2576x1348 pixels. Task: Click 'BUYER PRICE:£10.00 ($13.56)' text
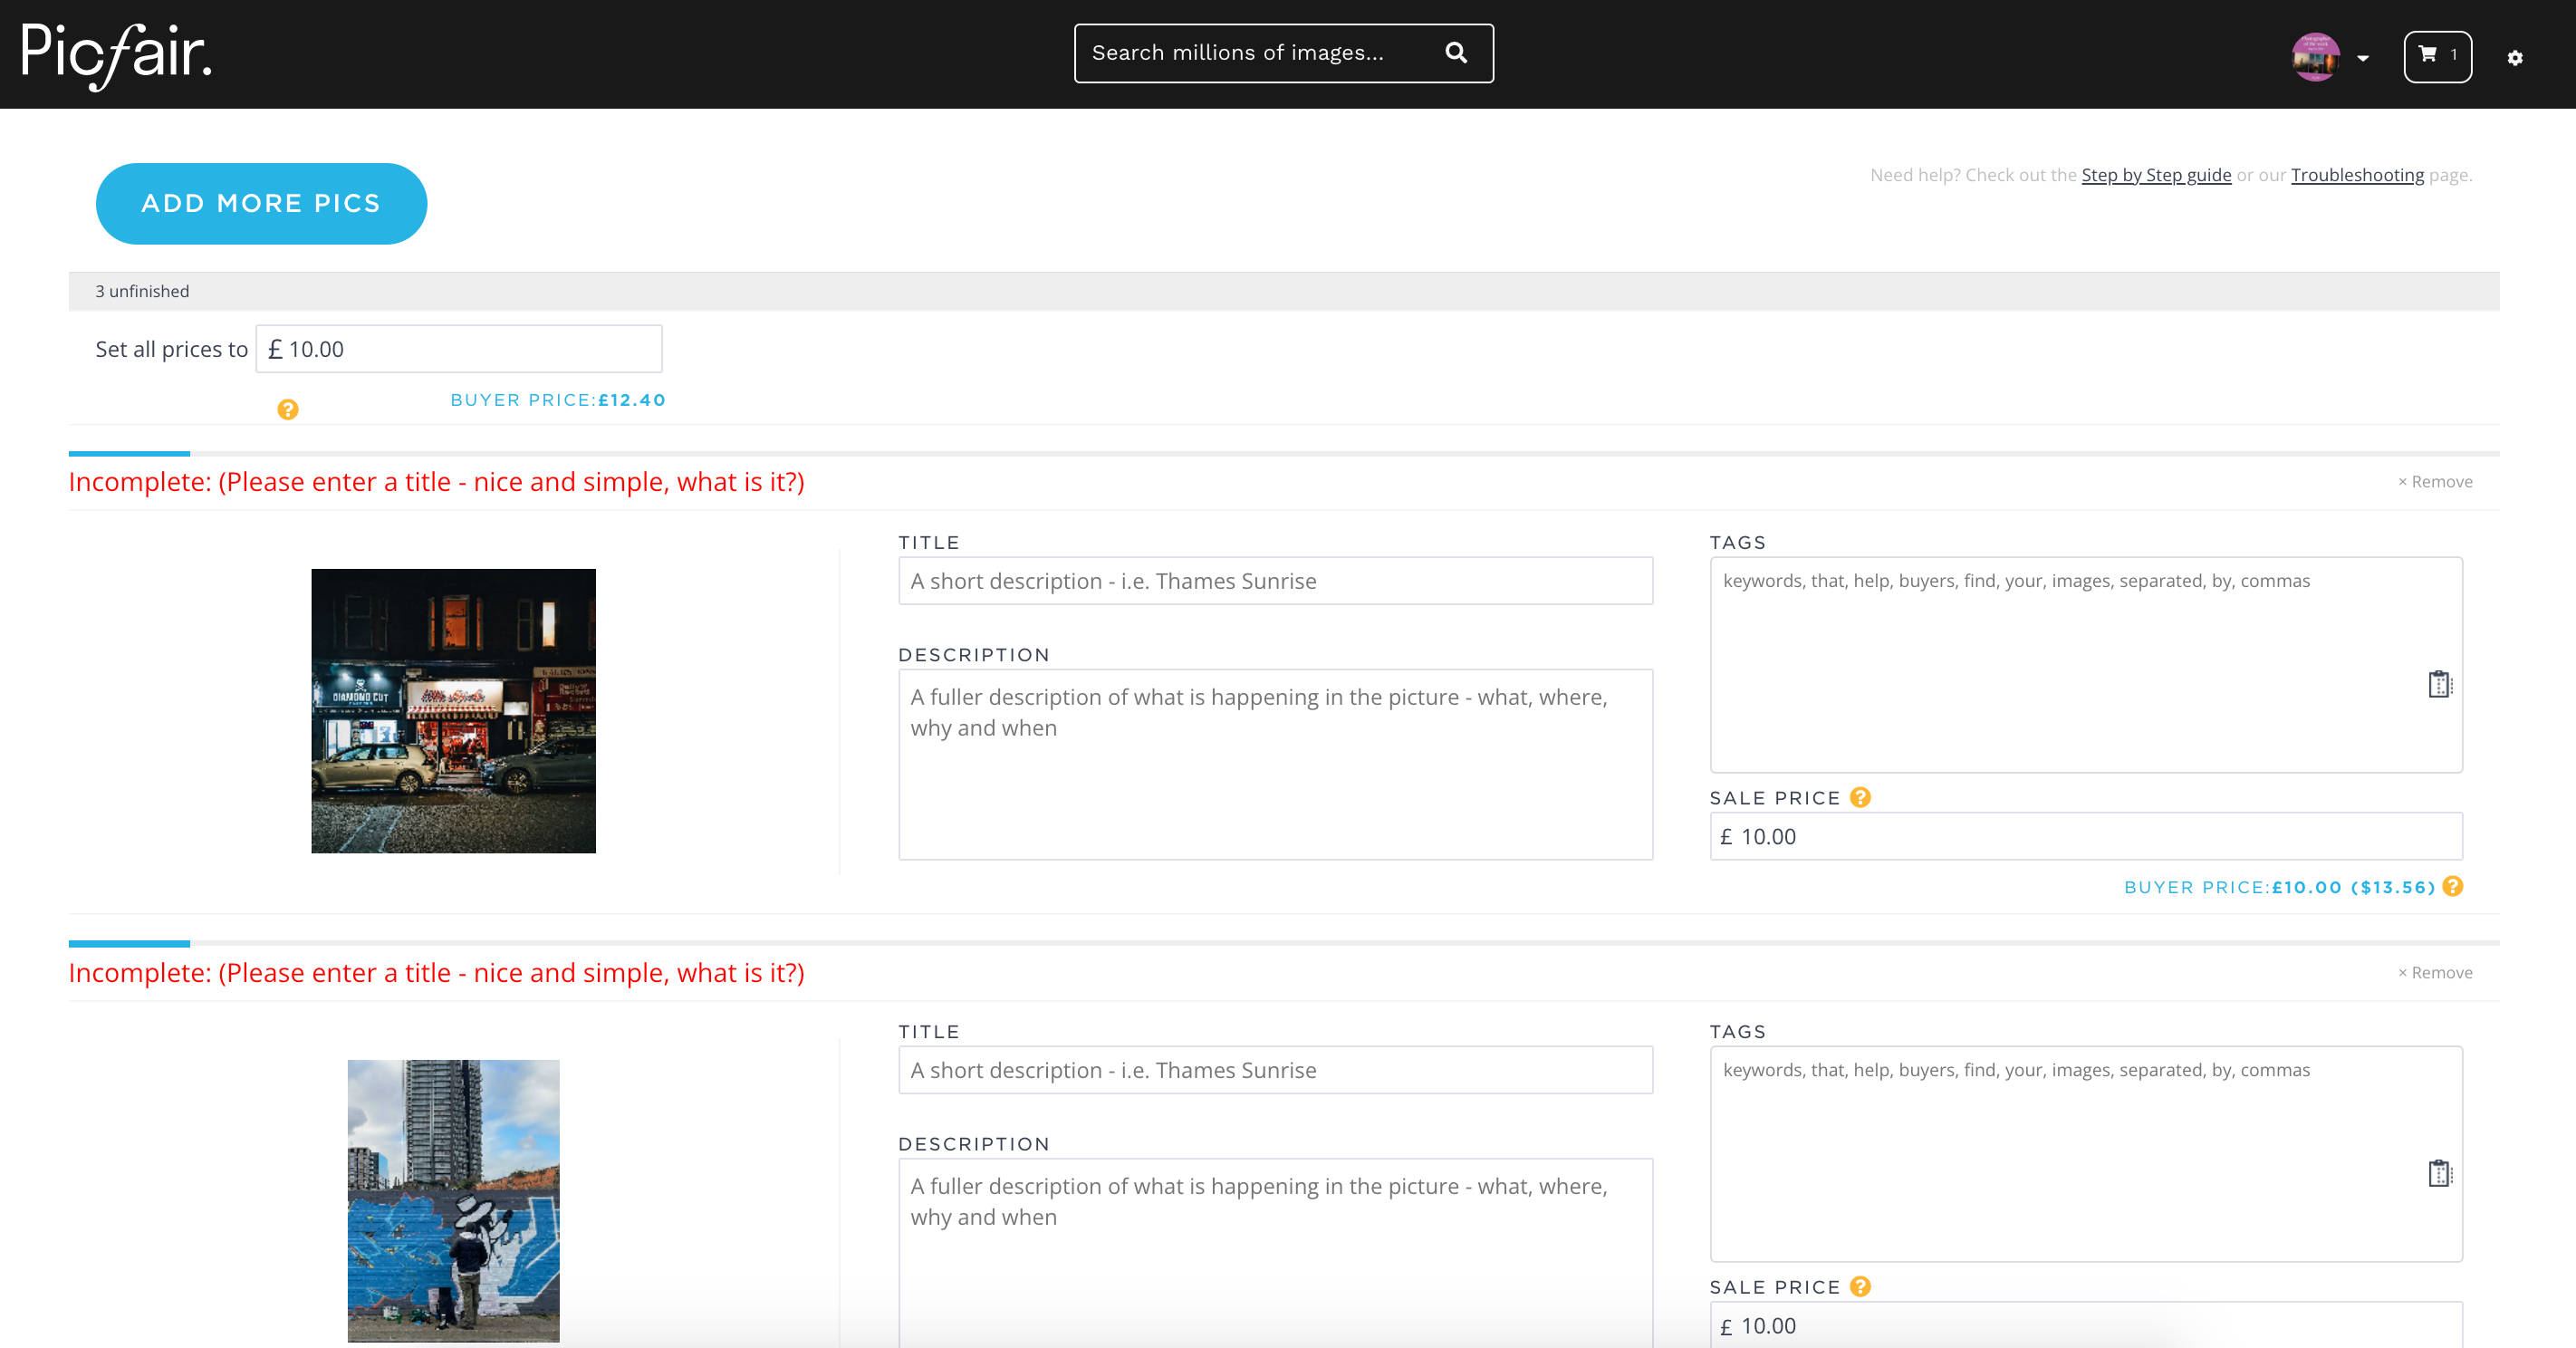click(x=2279, y=887)
